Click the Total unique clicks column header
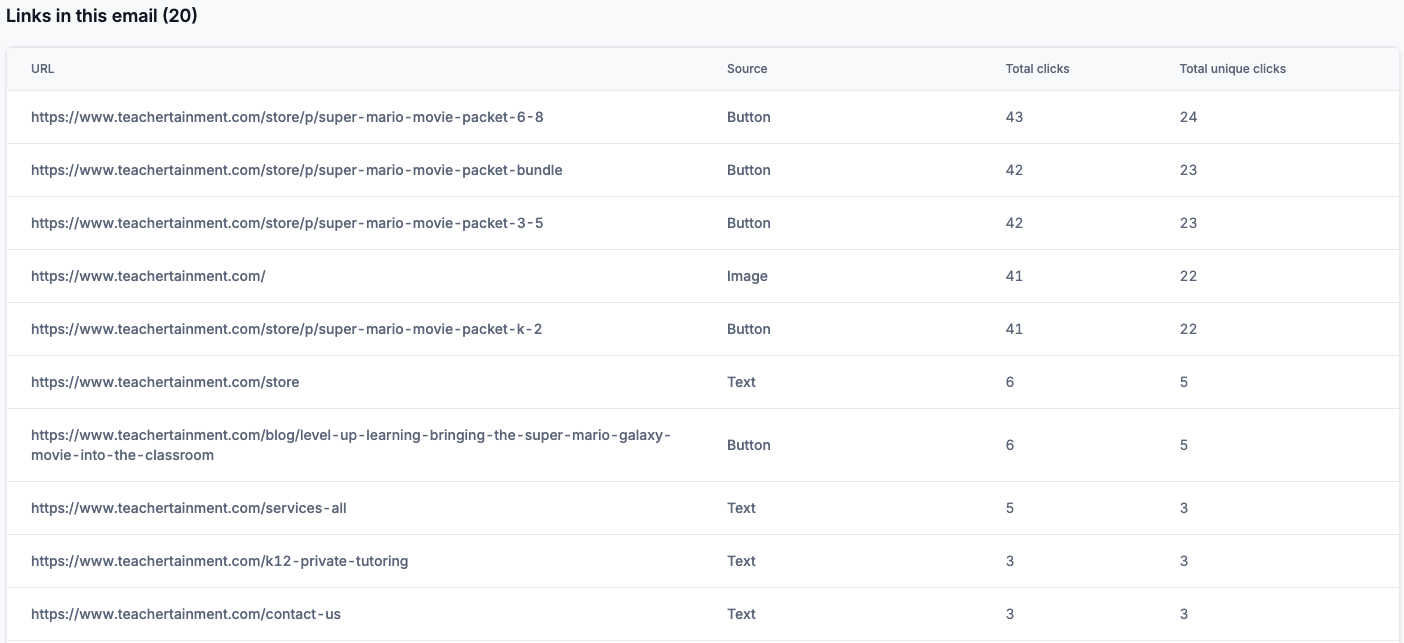This screenshot has width=1404, height=643. [1232, 69]
